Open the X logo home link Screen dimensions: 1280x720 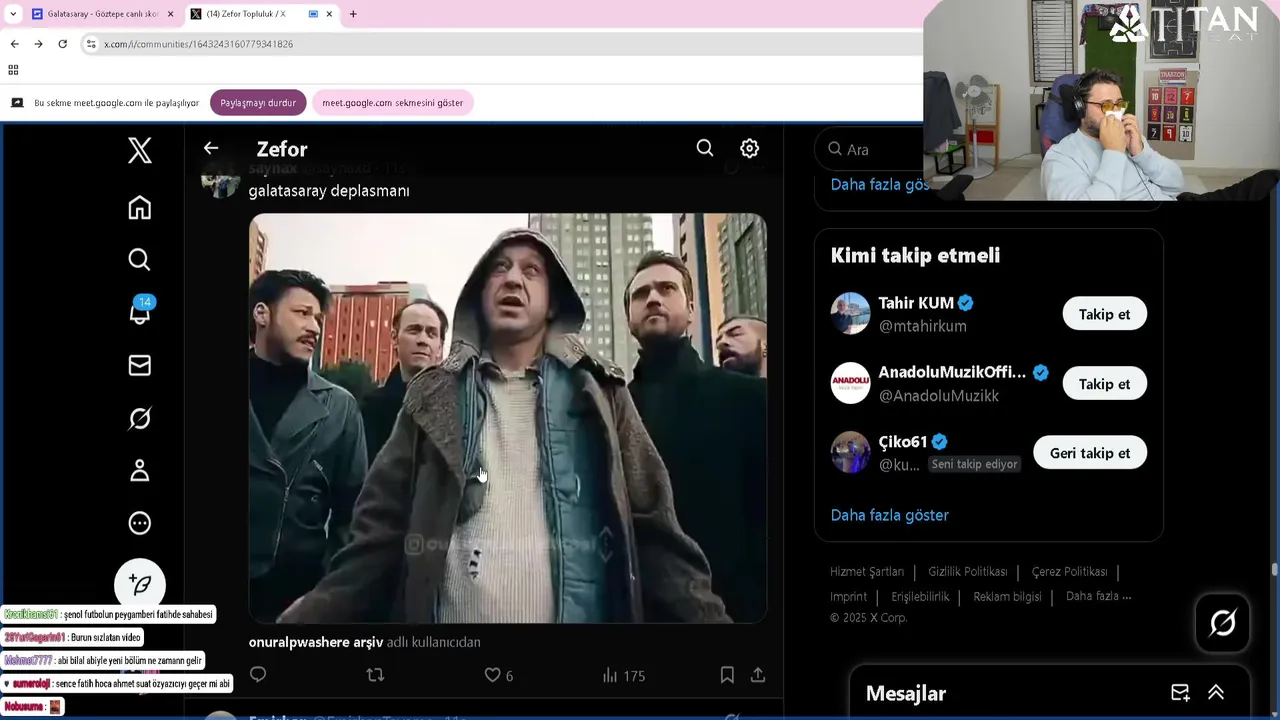coord(140,150)
